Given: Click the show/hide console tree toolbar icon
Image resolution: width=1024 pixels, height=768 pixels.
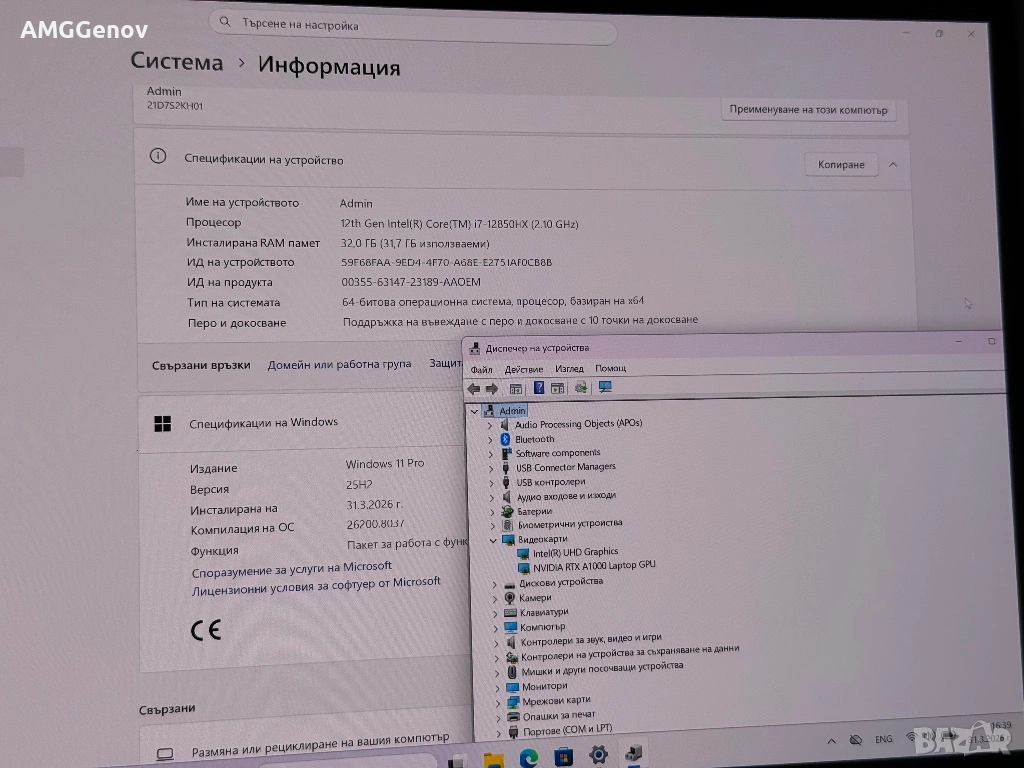Looking at the screenshot, I should coord(516,389).
